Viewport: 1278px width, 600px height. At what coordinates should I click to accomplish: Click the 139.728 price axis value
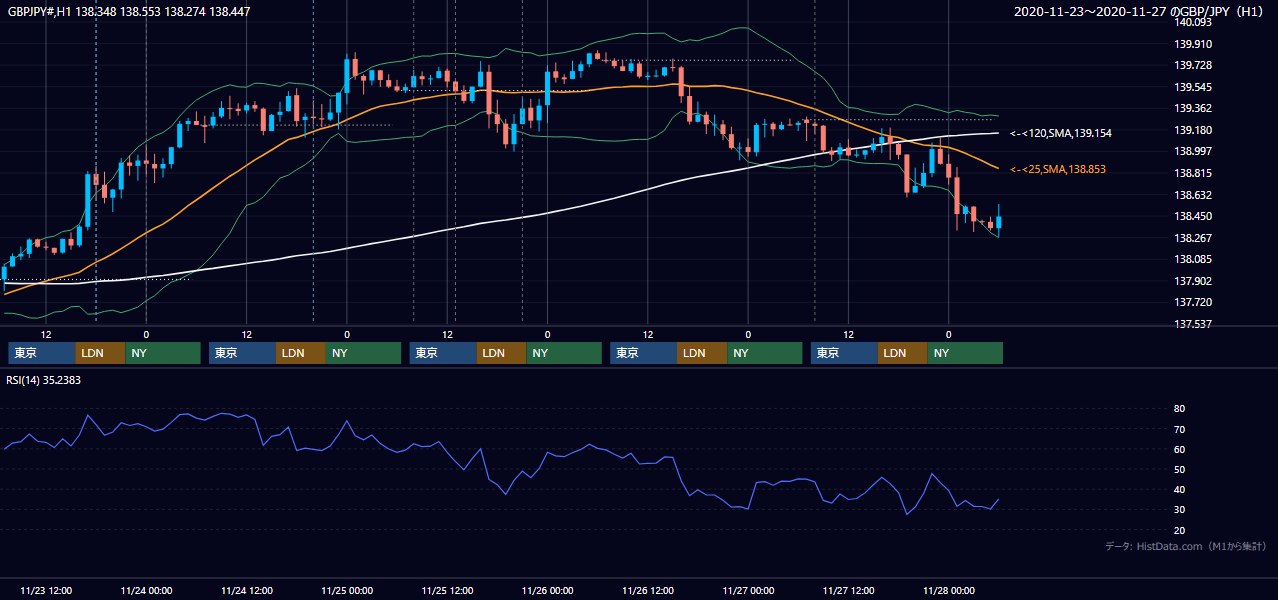tap(1192, 65)
